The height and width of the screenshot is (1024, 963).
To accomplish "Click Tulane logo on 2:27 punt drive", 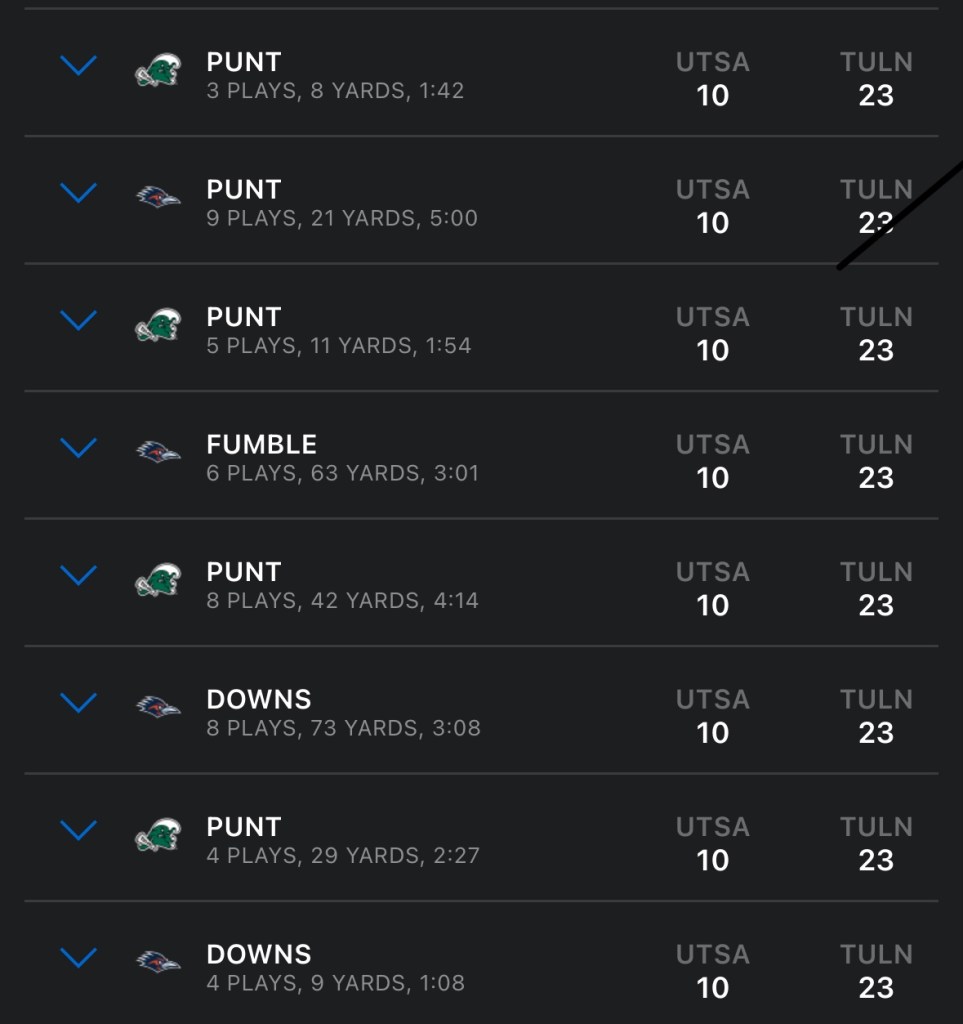I will (x=158, y=834).
